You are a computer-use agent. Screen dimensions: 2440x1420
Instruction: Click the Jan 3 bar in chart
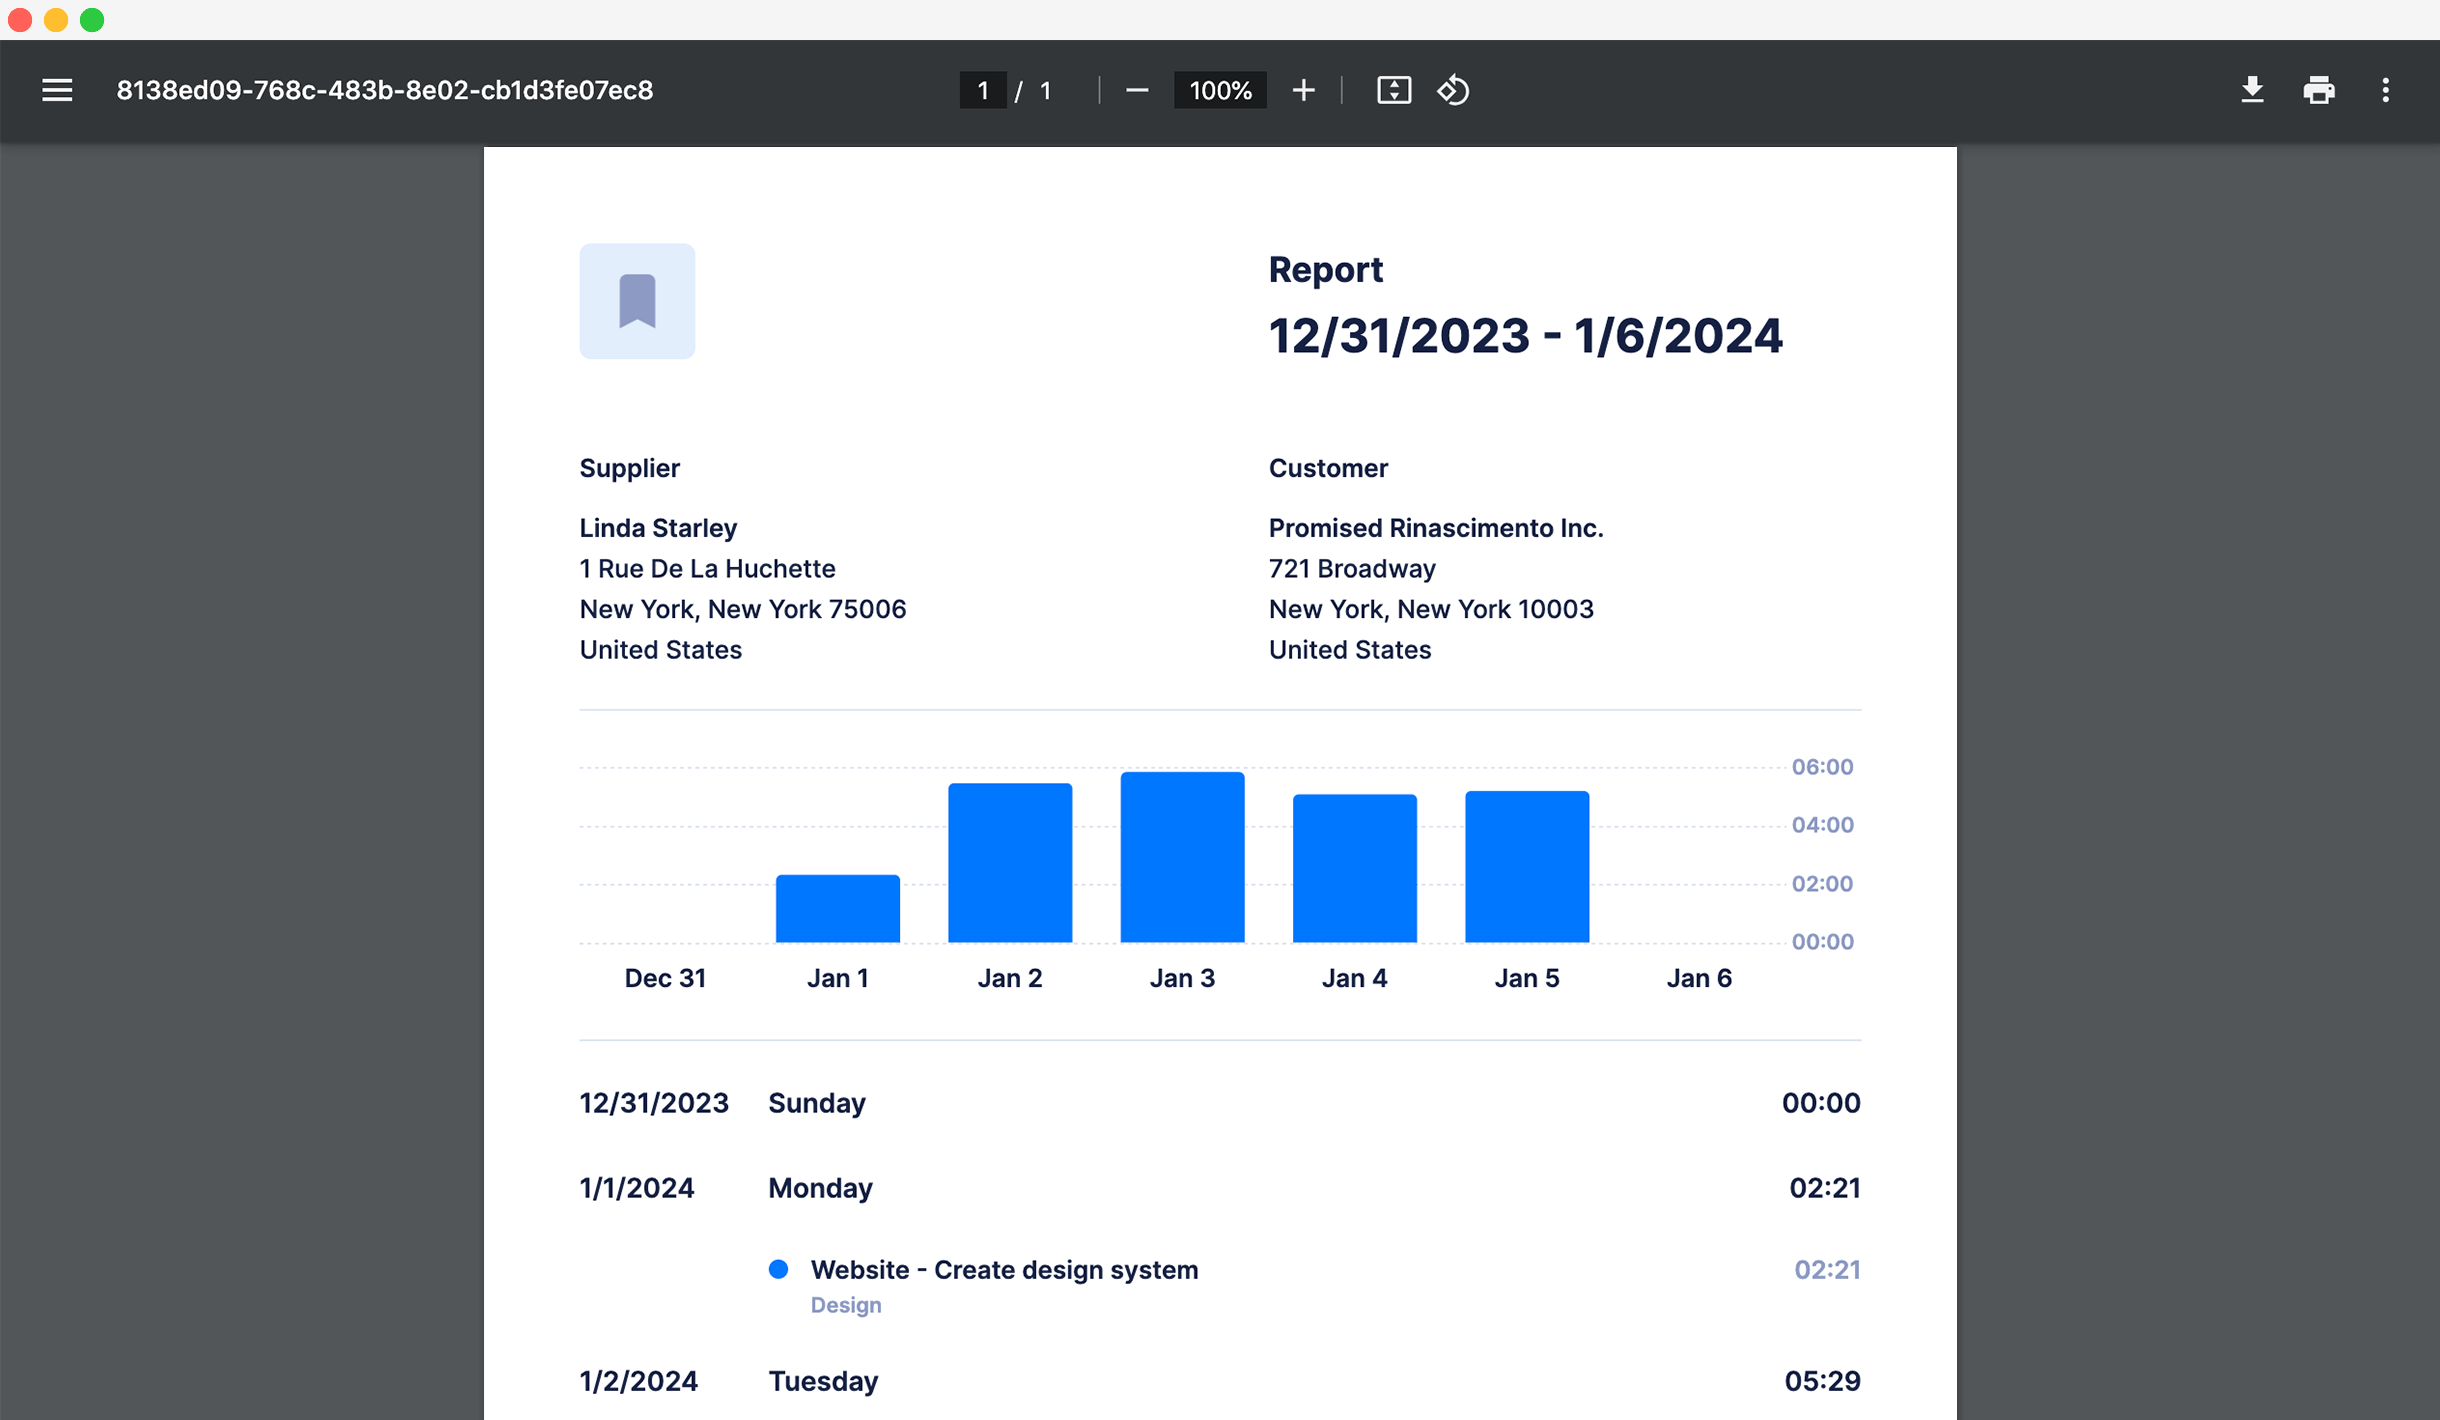(x=1182, y=857)
